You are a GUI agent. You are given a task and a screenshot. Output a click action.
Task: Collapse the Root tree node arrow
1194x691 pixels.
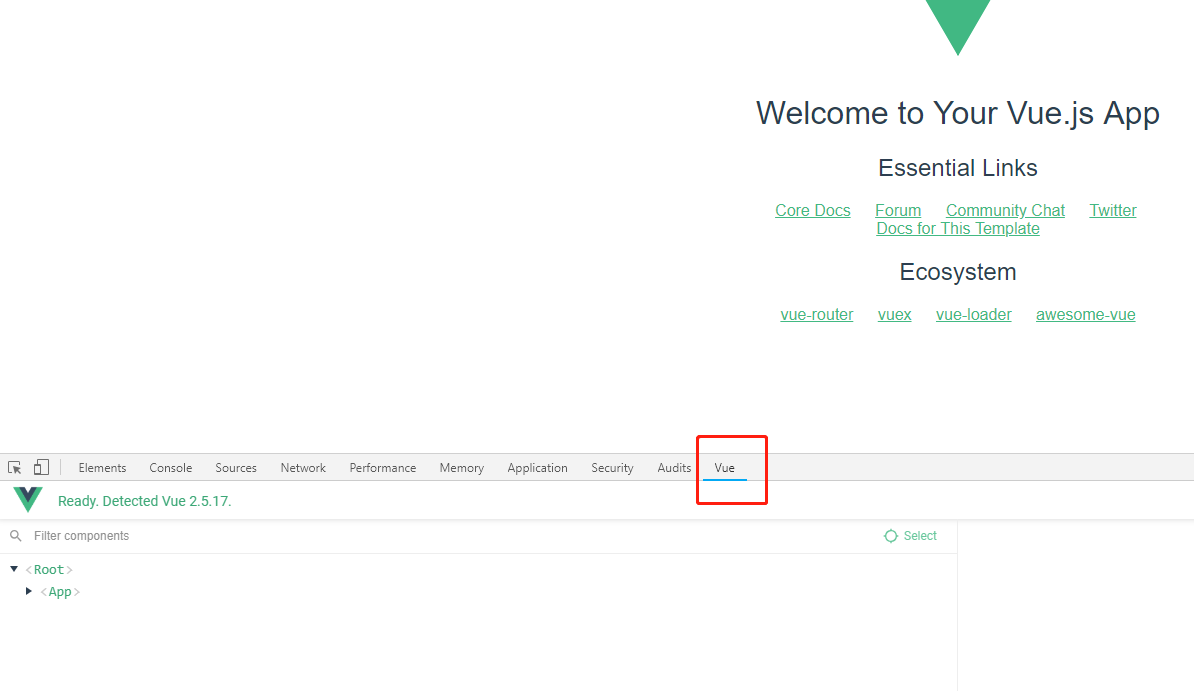click(14, 569)
